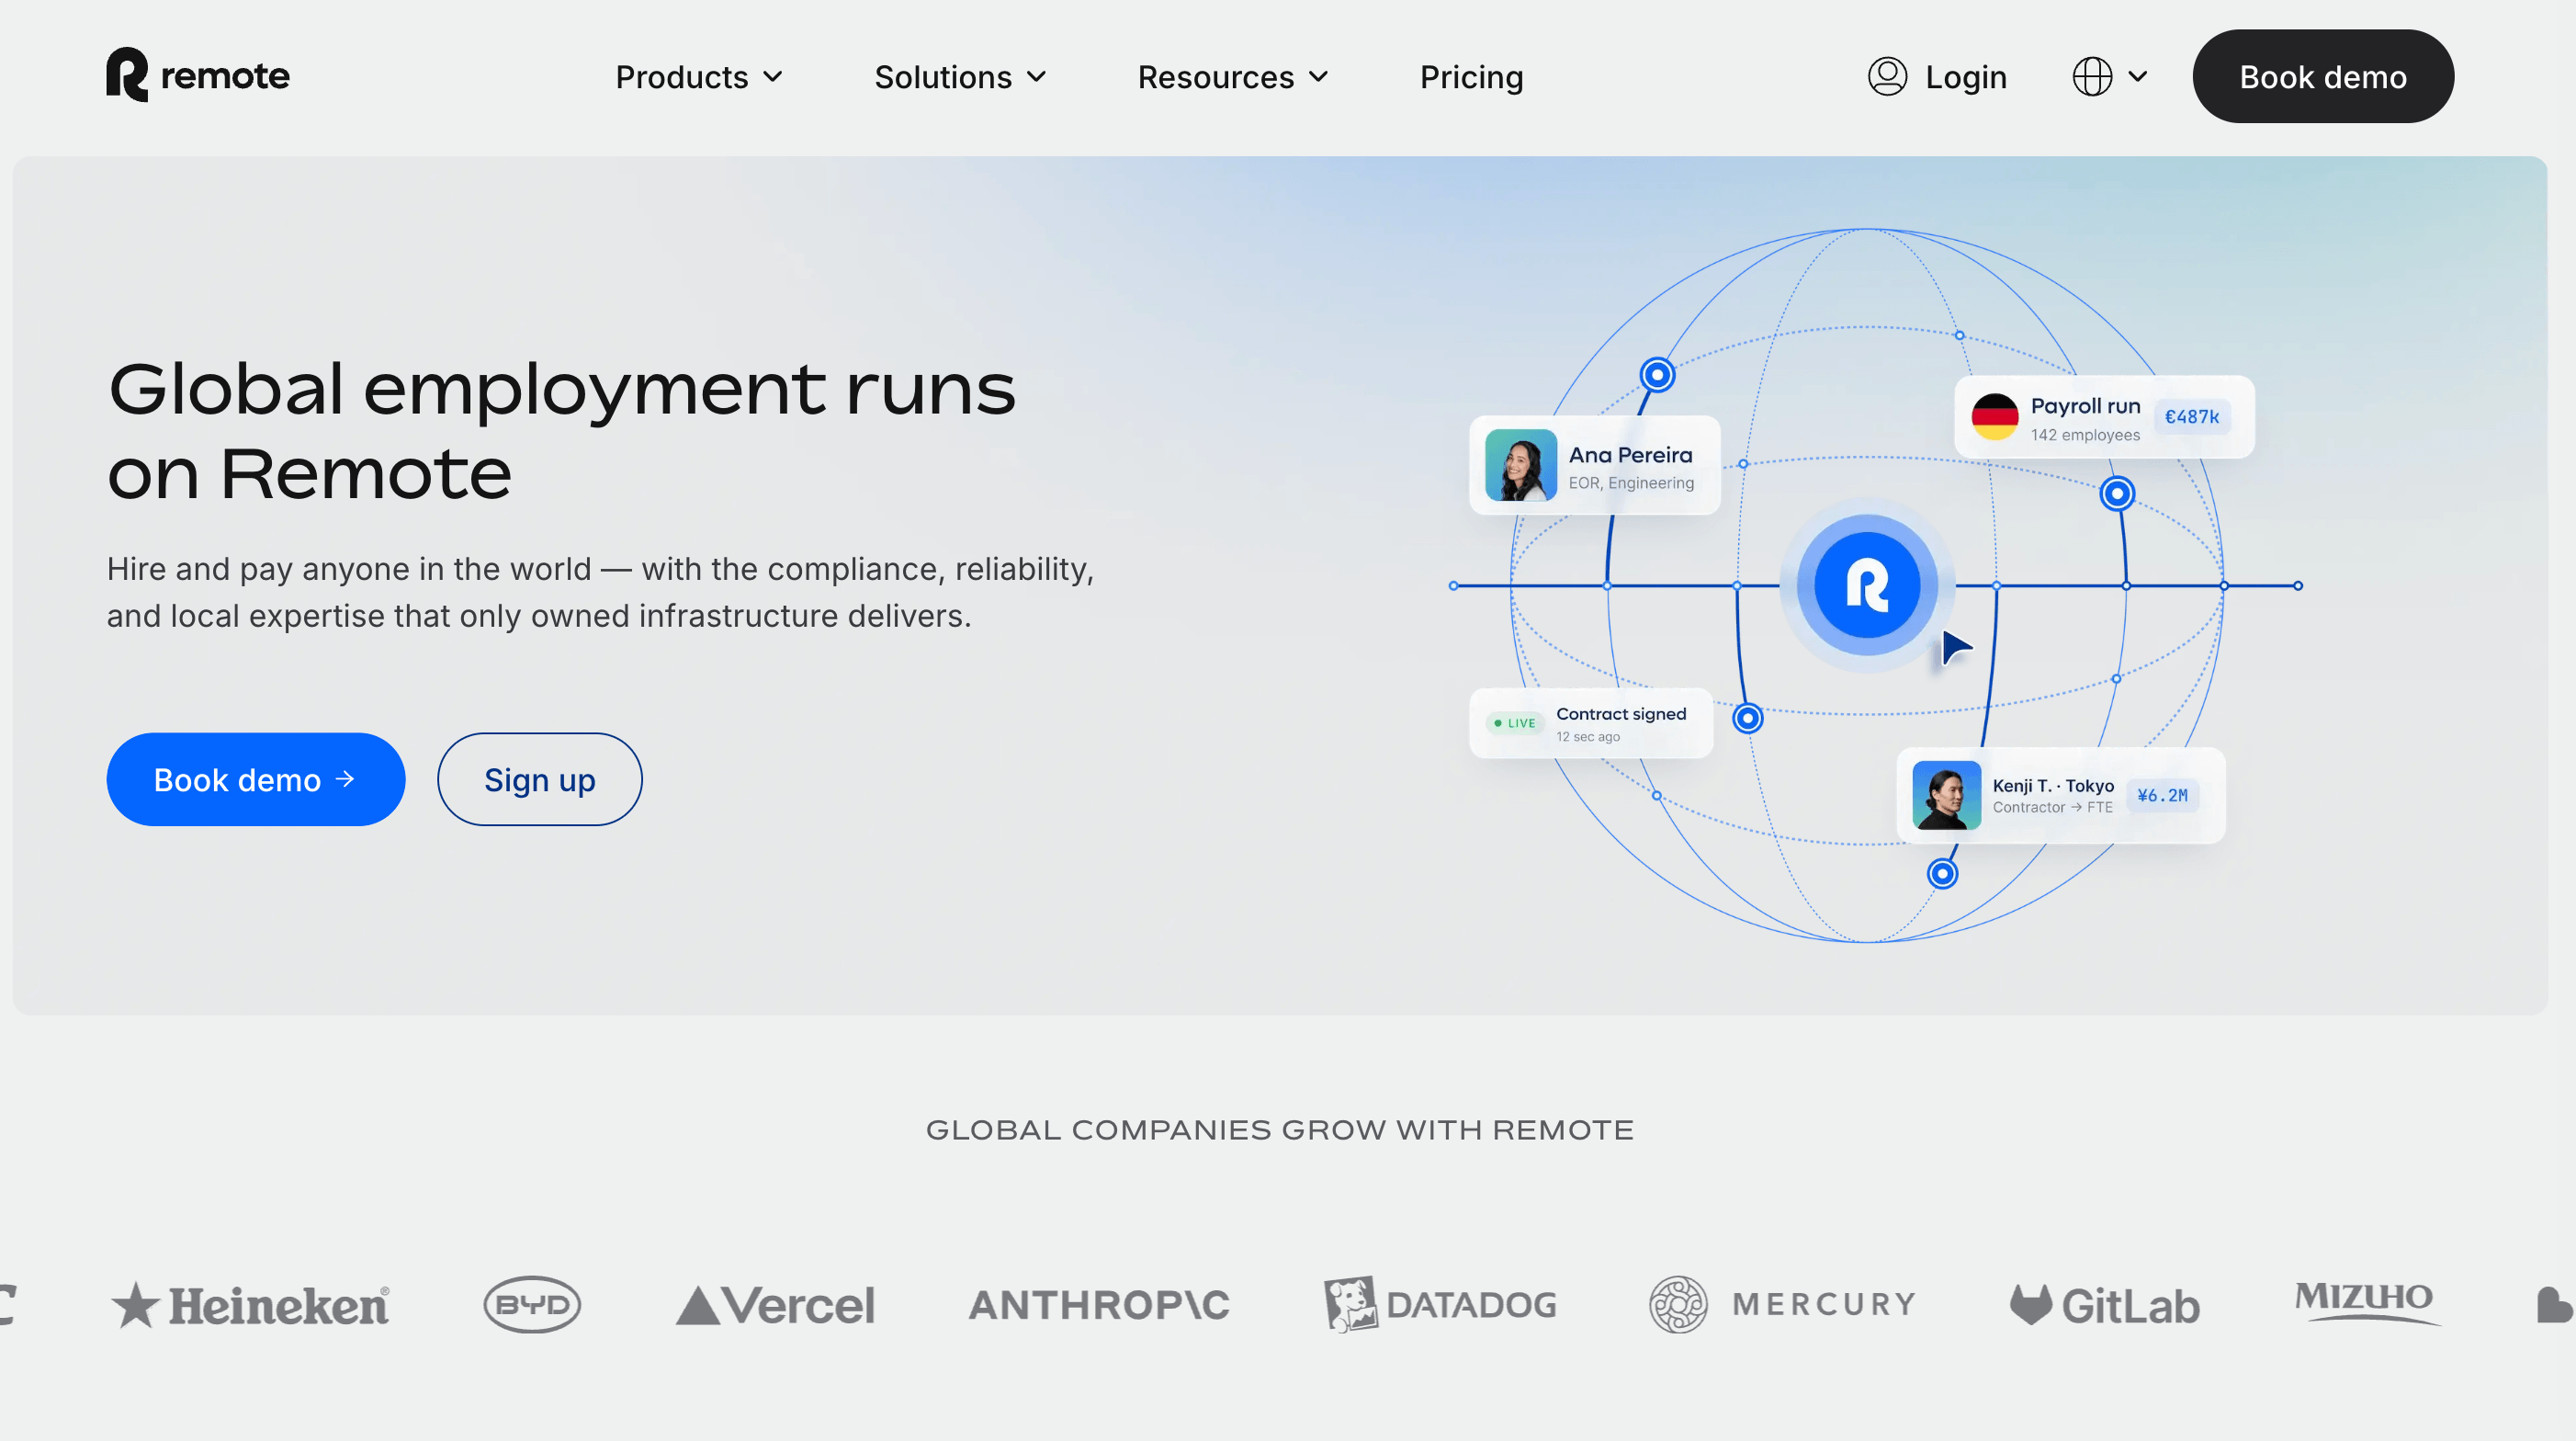Click the globe node marker below Payroll run card

(2116, 493)
